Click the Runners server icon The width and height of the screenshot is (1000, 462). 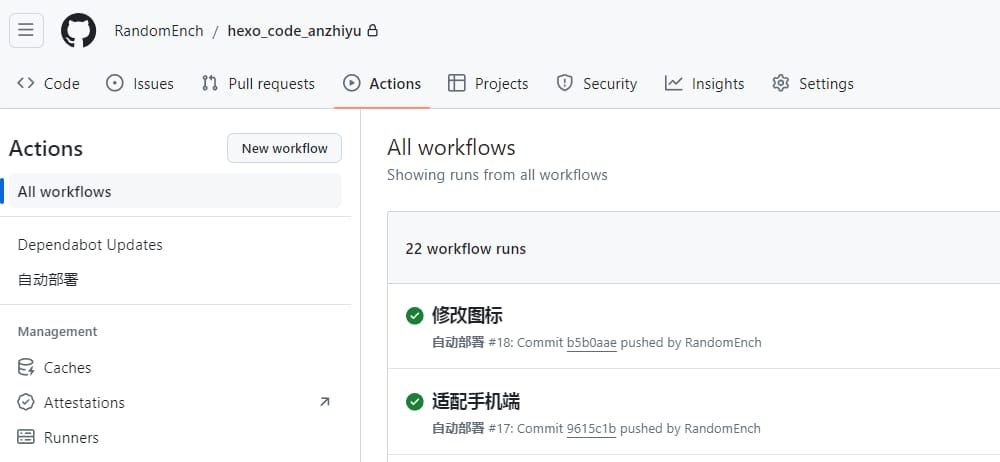click(26, 438)
